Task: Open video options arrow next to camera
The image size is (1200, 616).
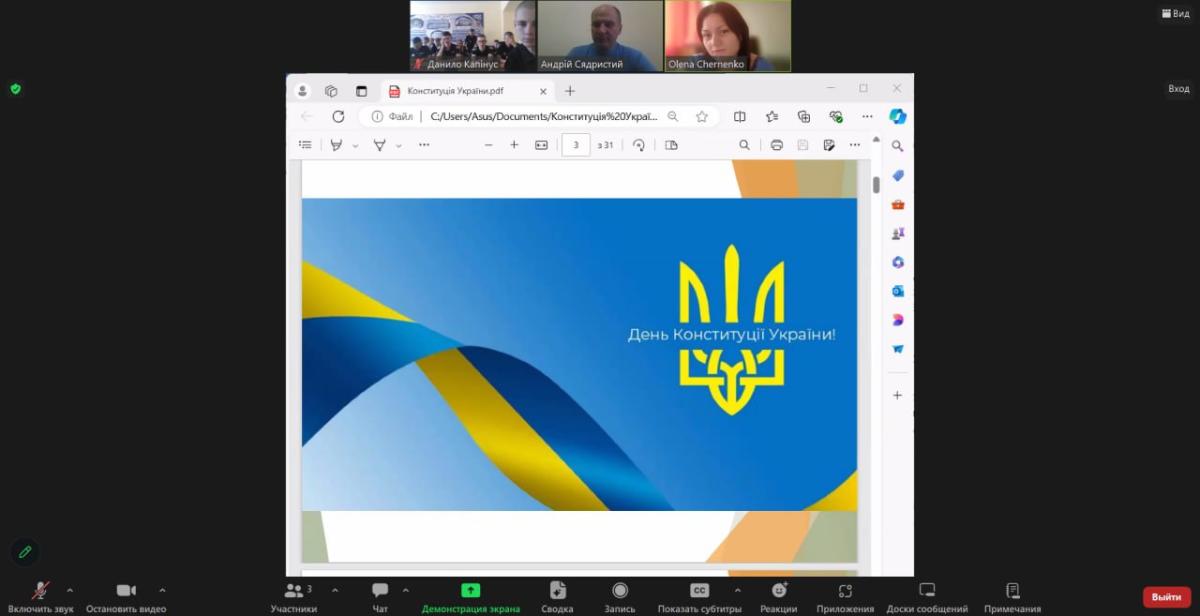Action: pyautogui.click(x=162, y=590)
